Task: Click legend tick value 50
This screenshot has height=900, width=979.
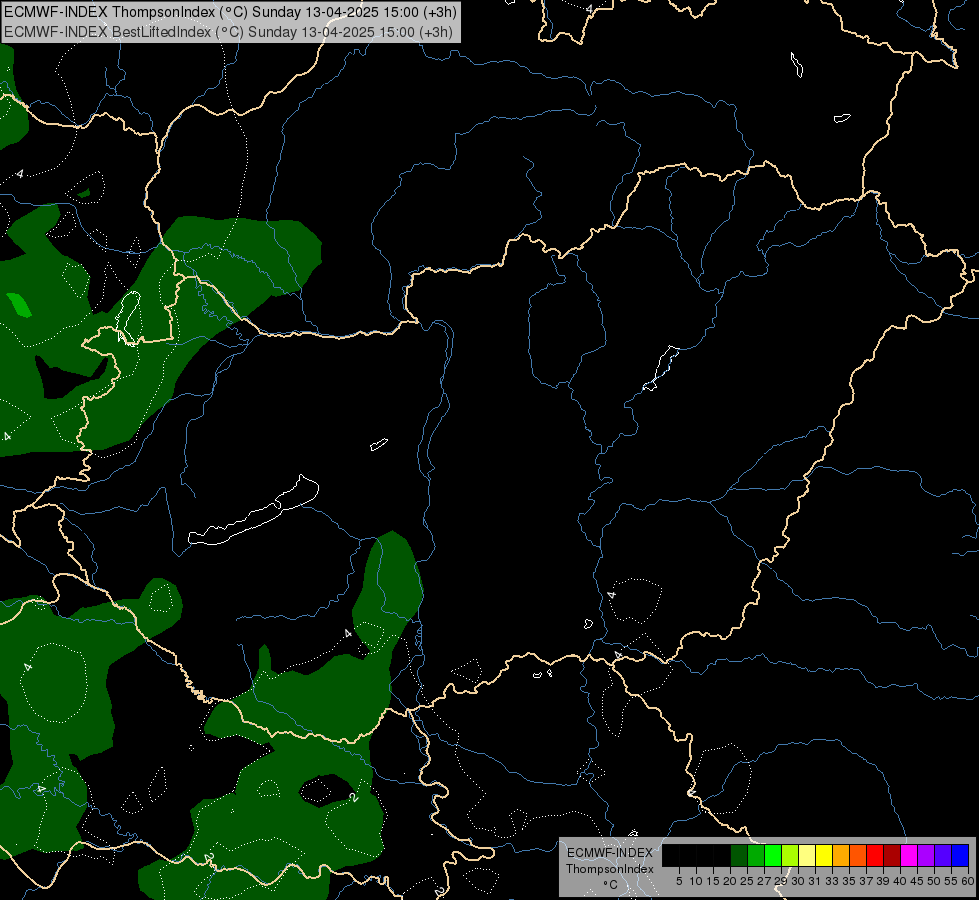Action: 933,881
